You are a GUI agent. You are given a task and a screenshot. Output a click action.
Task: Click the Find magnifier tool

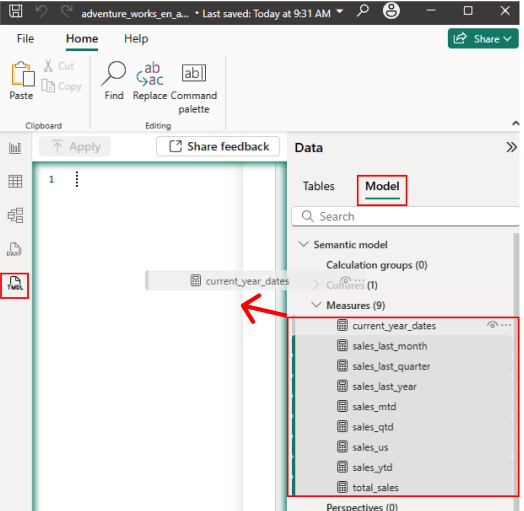coord(114,81)
